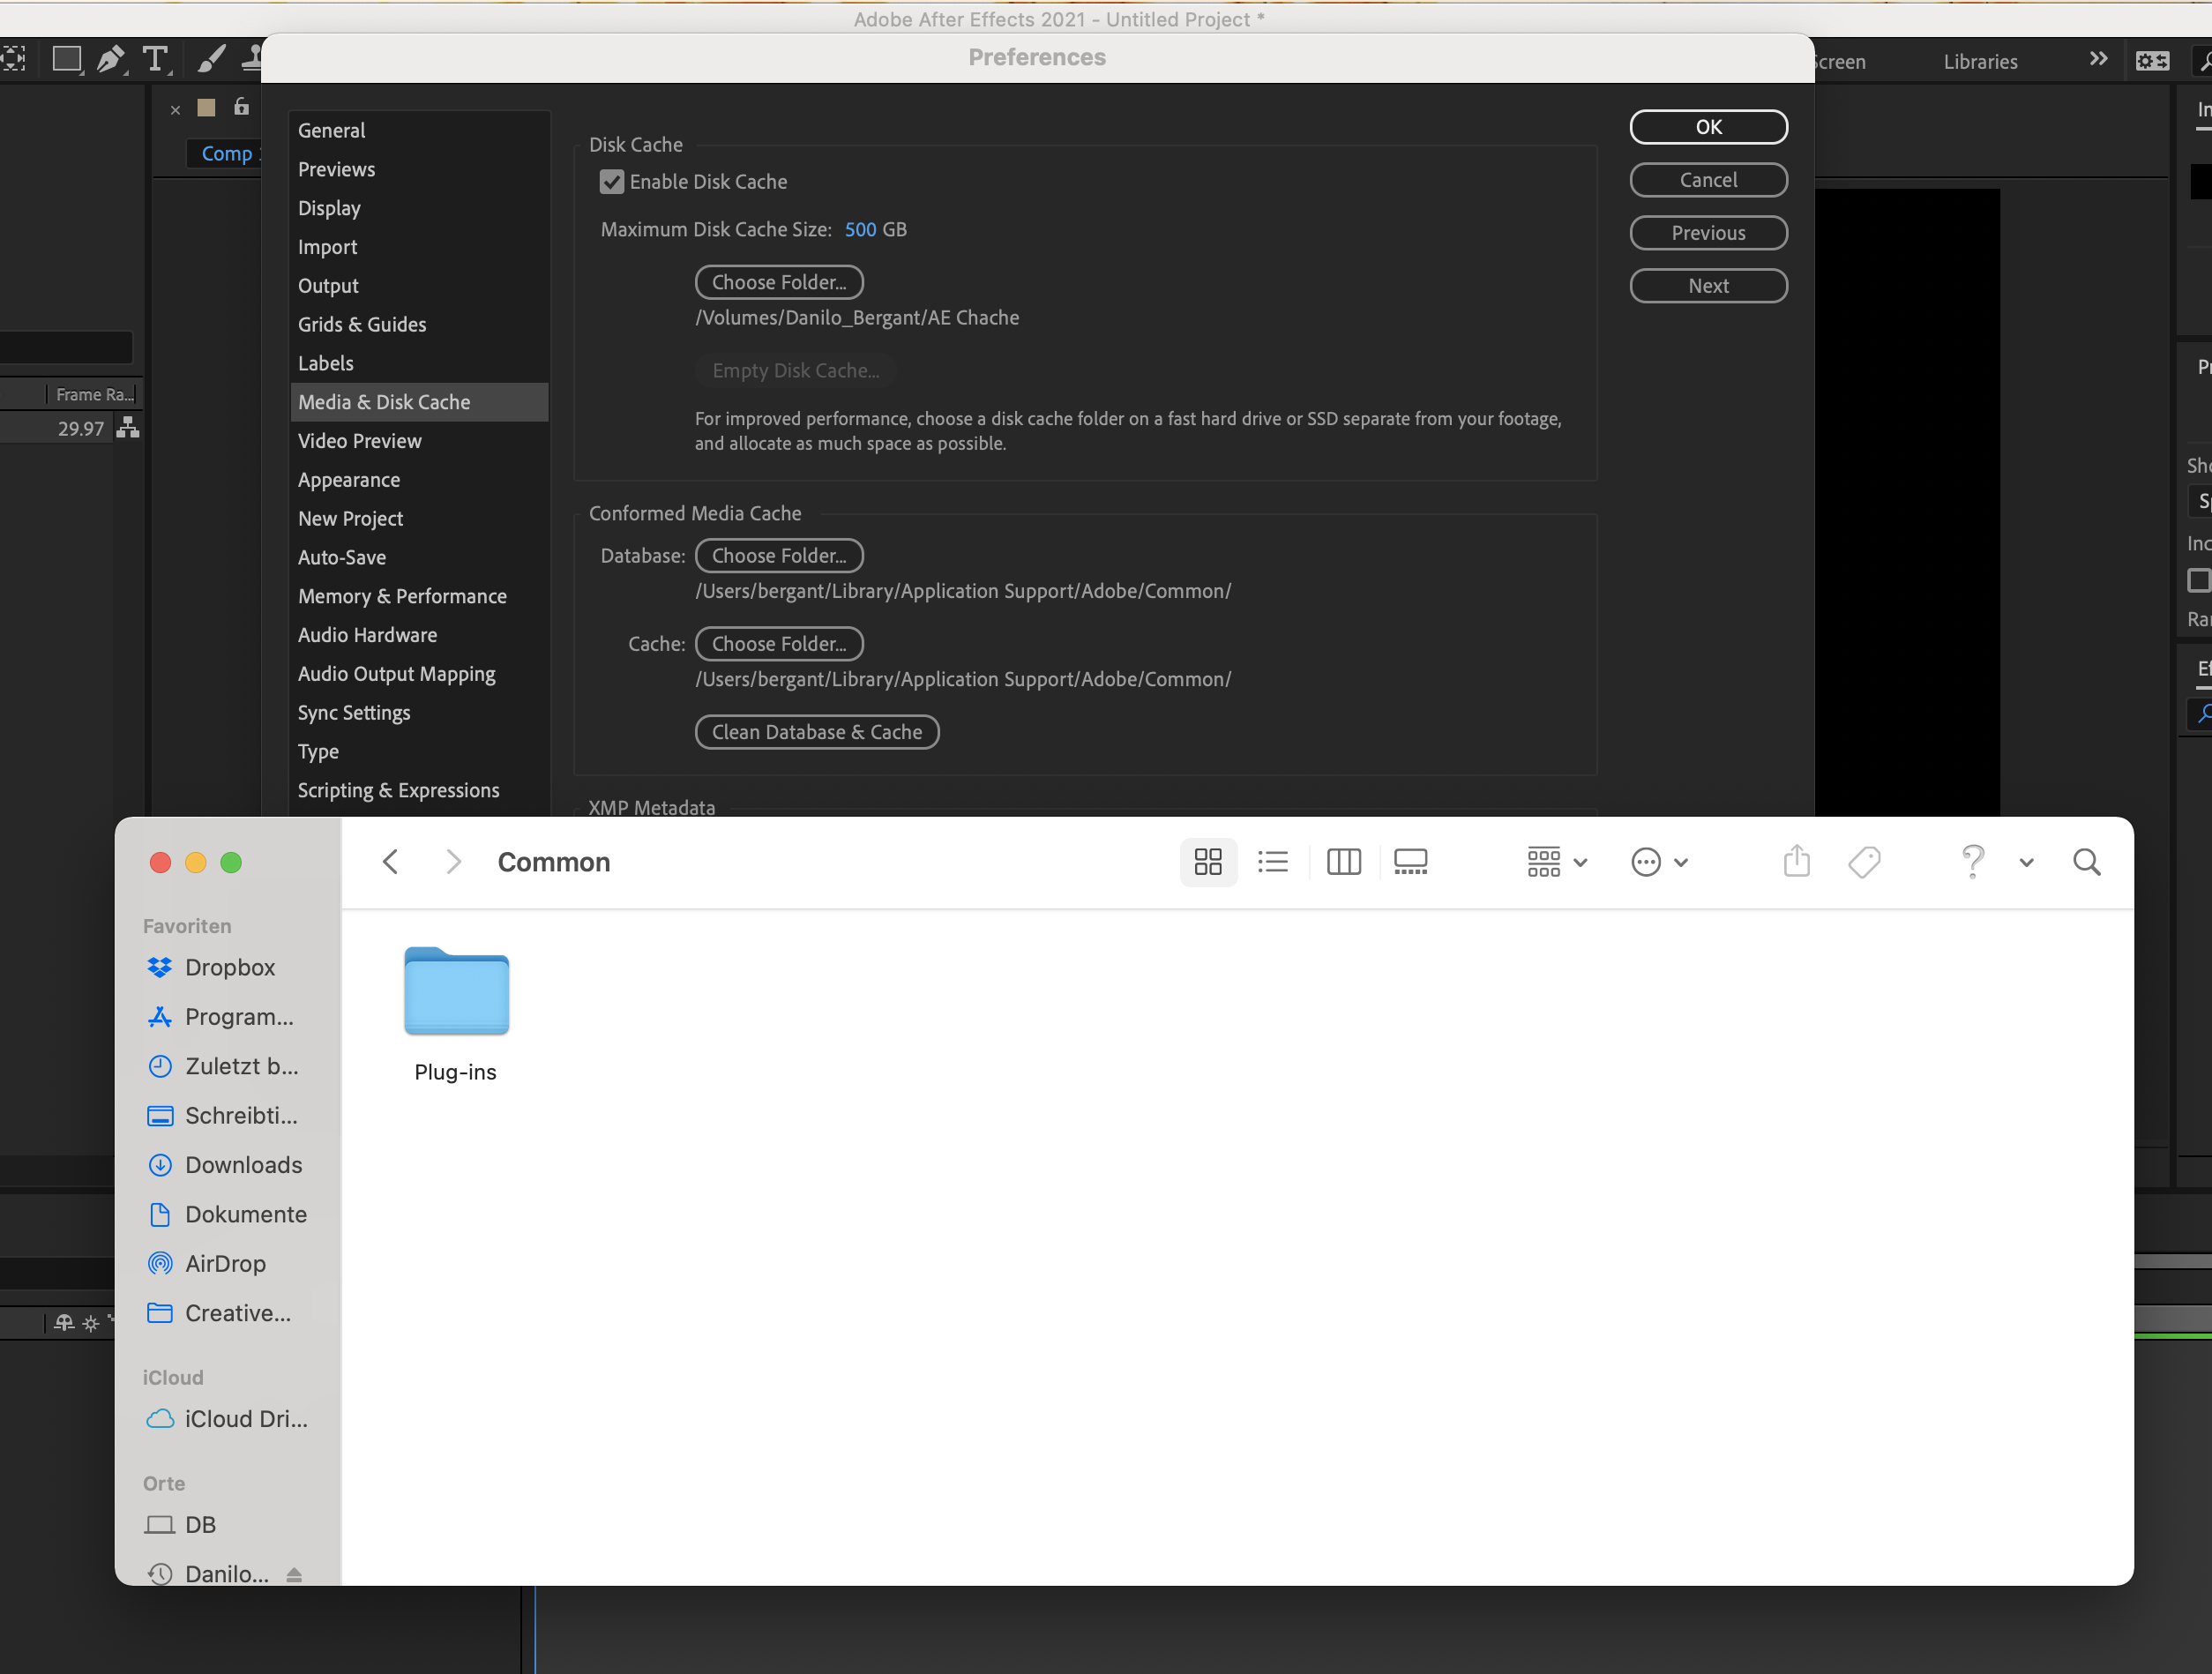Select the Memory & Performance preferences category
The height and width of the screenshot is (1674, 2212).
(402, 596)
